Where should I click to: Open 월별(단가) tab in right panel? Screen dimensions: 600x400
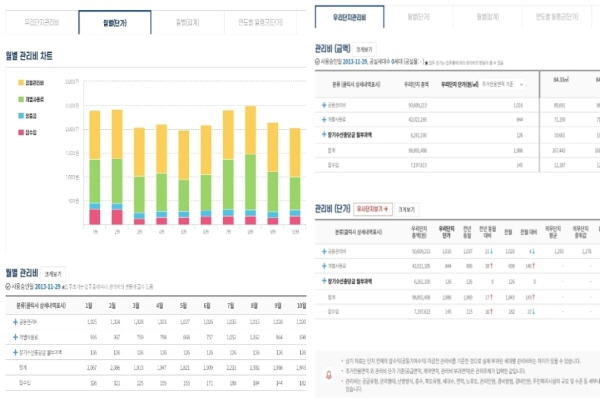[418, 17]
